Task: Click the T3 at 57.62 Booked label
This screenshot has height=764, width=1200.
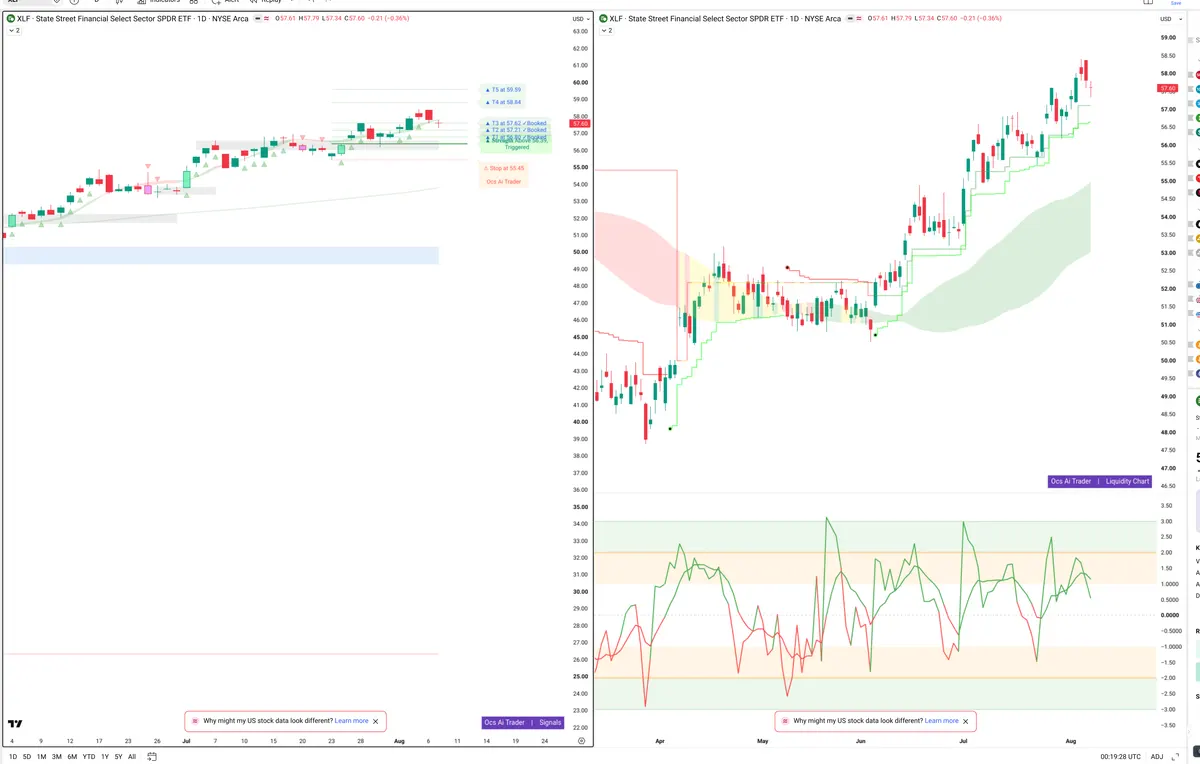Action: click(515, 123)
